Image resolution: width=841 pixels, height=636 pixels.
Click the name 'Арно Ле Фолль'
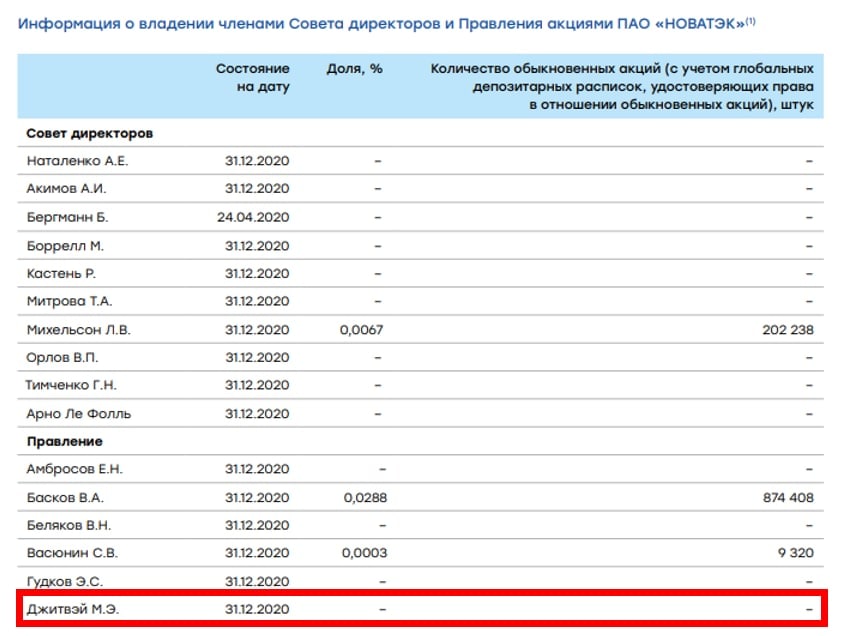click(x=79, y=414)
